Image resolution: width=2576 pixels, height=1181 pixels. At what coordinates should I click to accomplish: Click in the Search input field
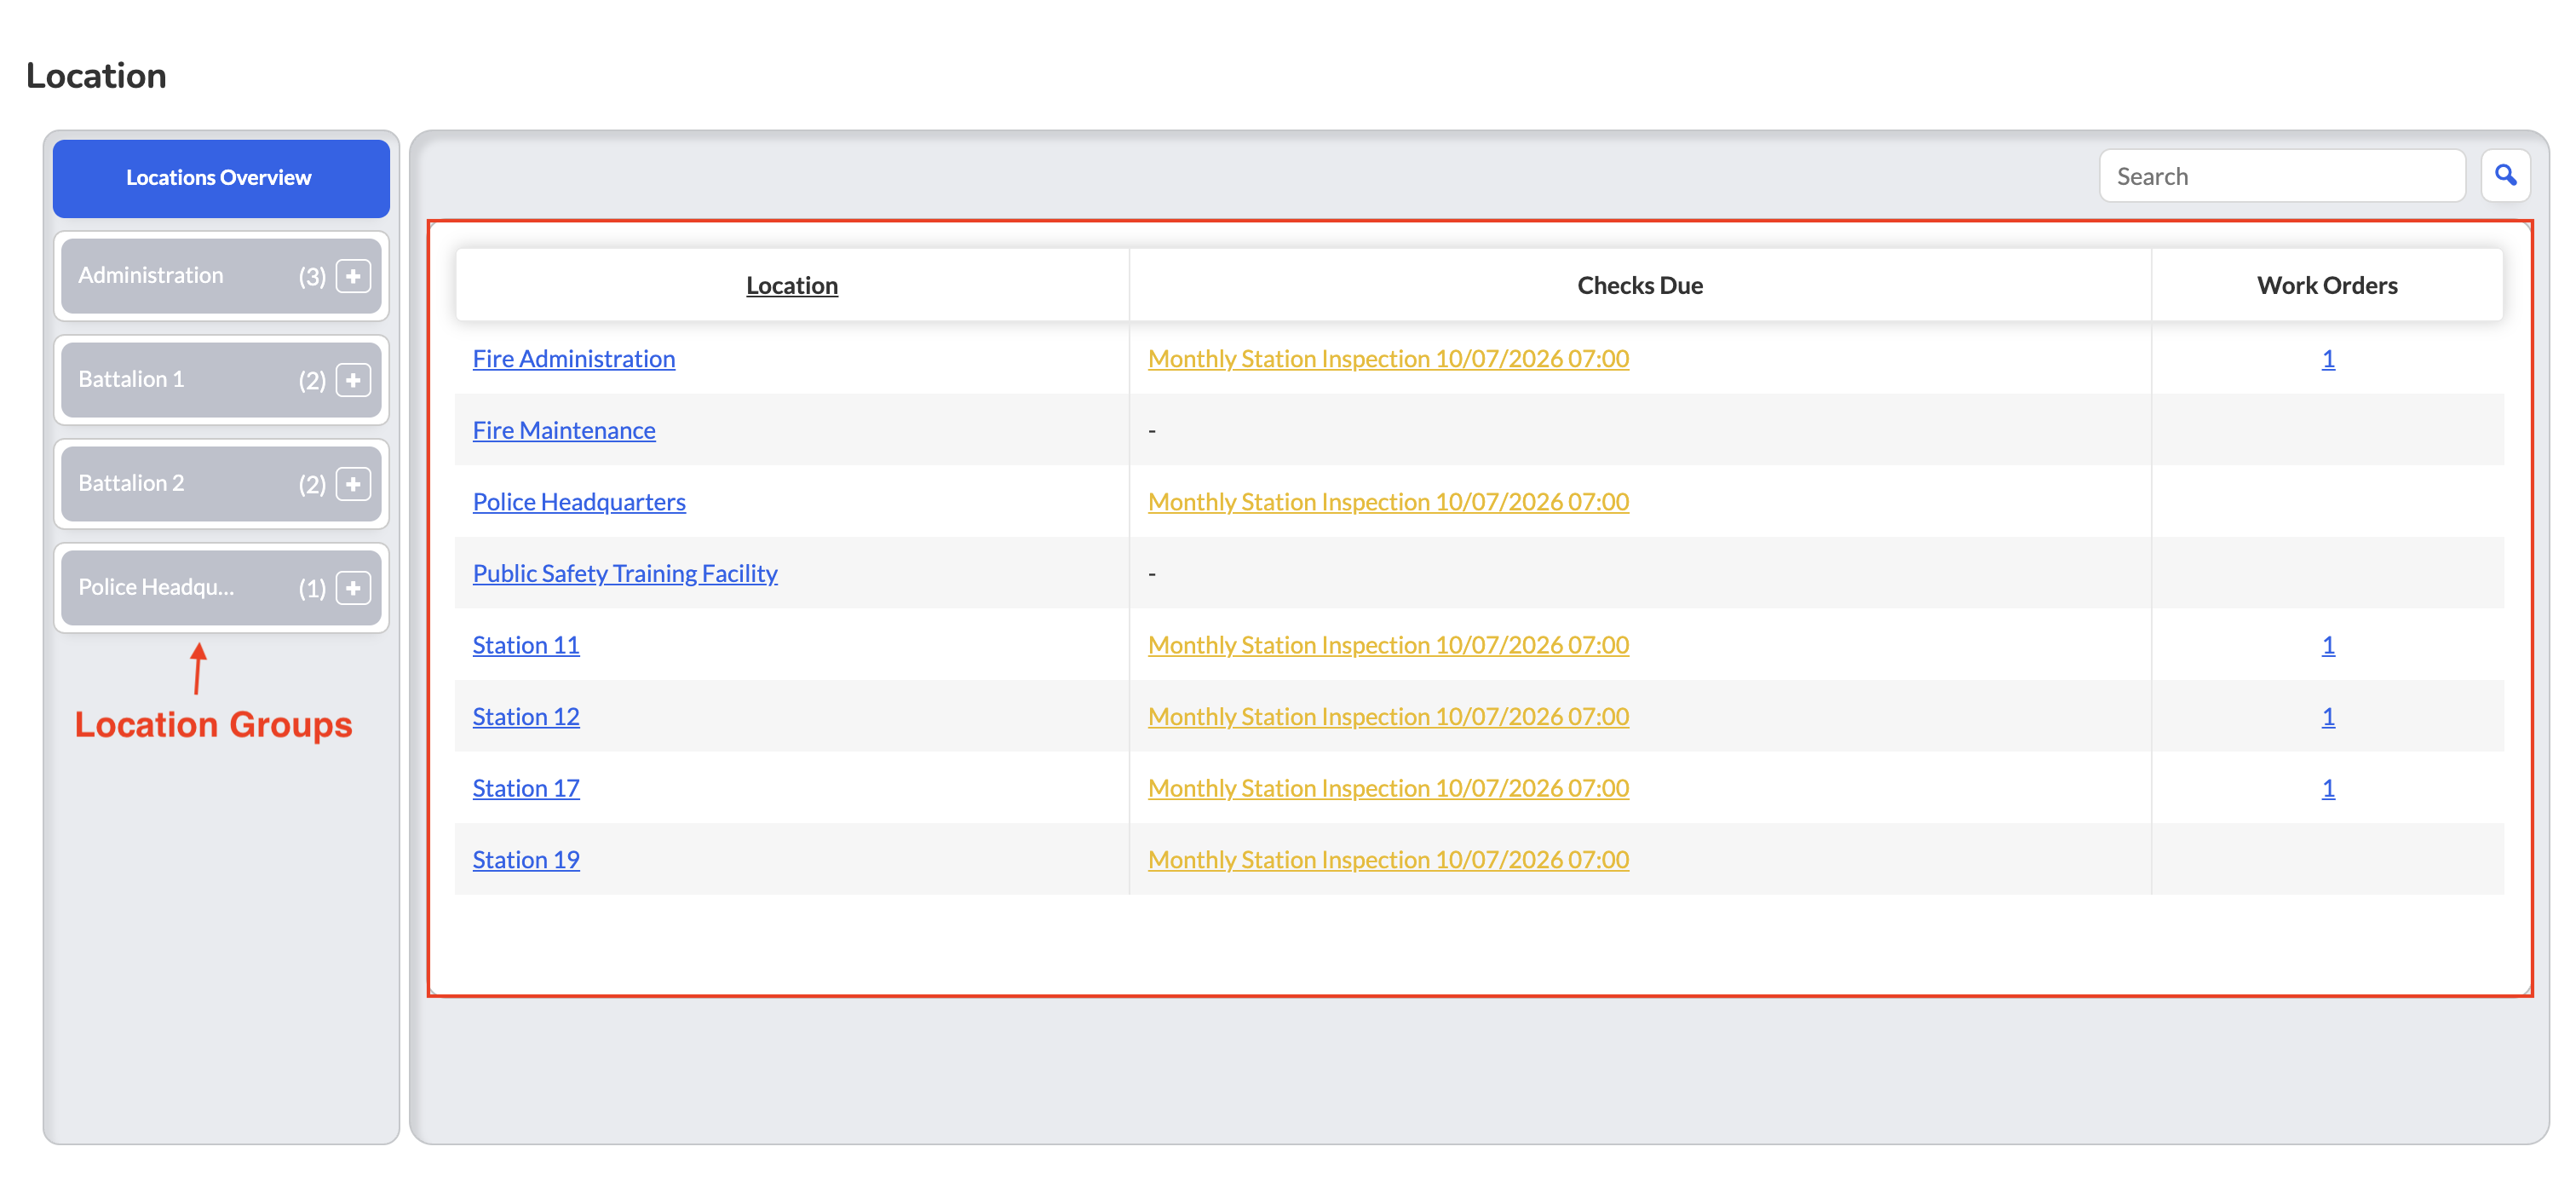[x=2282, y=176]
